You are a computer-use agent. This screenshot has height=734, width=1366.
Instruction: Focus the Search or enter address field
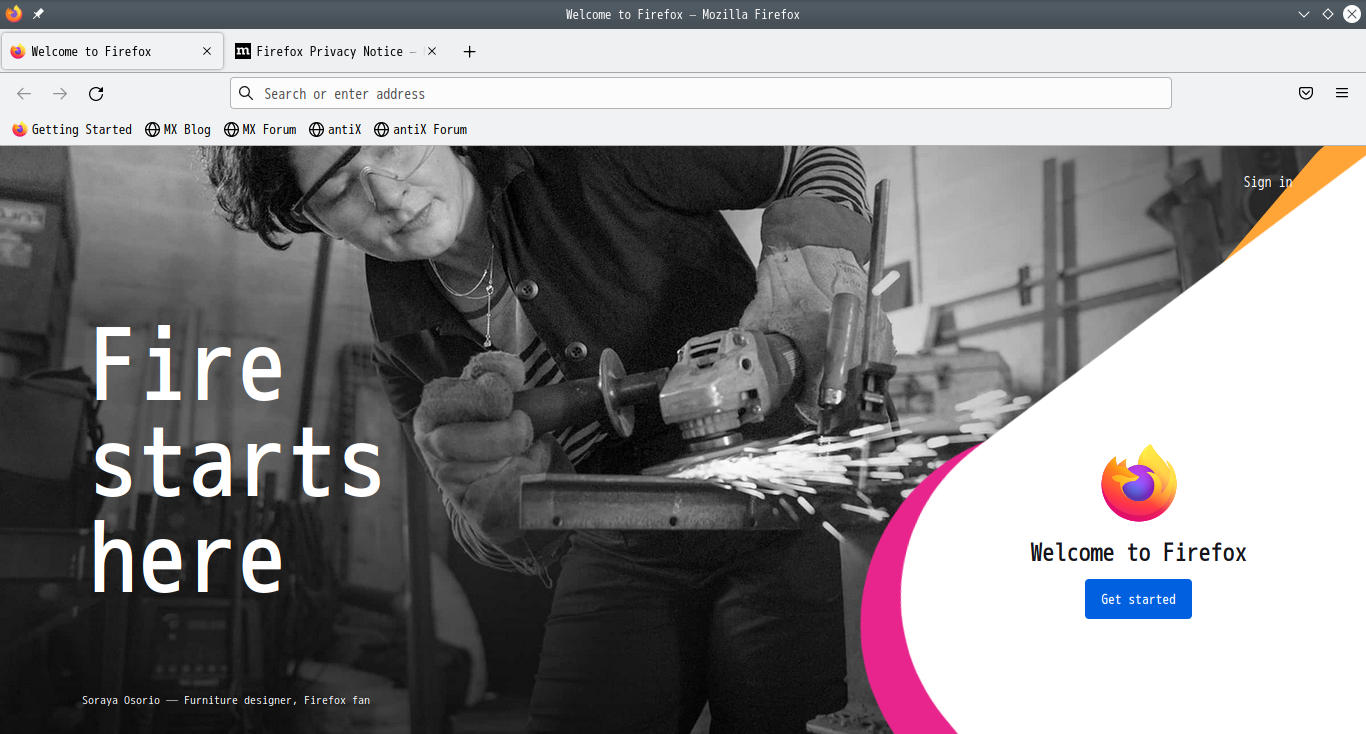pyautogui.click(x=701, y=93)
